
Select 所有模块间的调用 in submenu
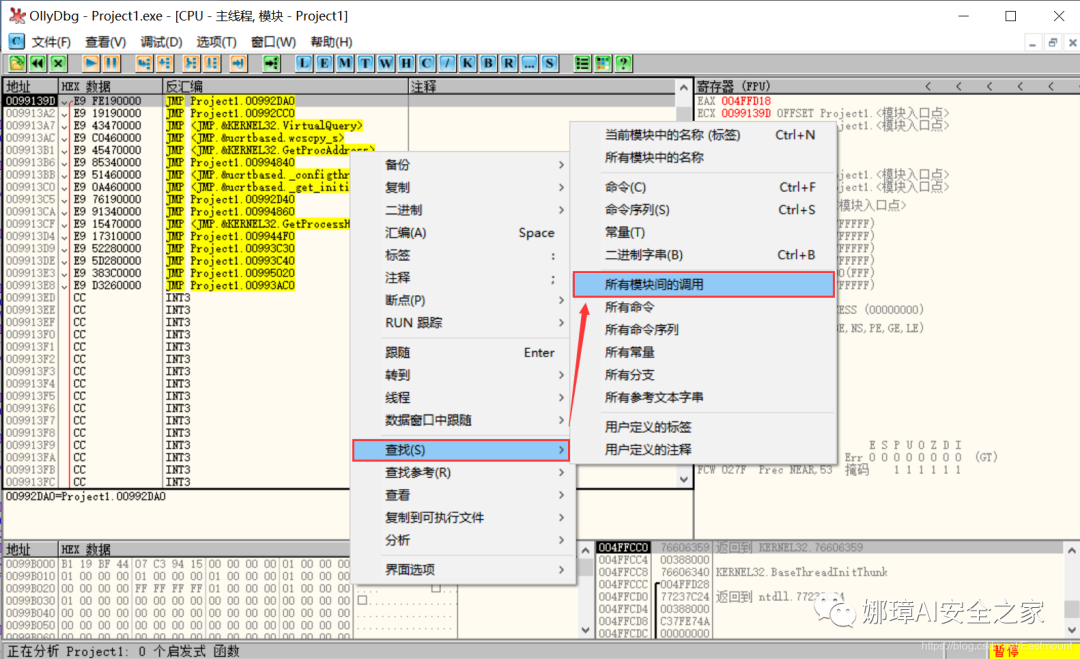(704, 284)
